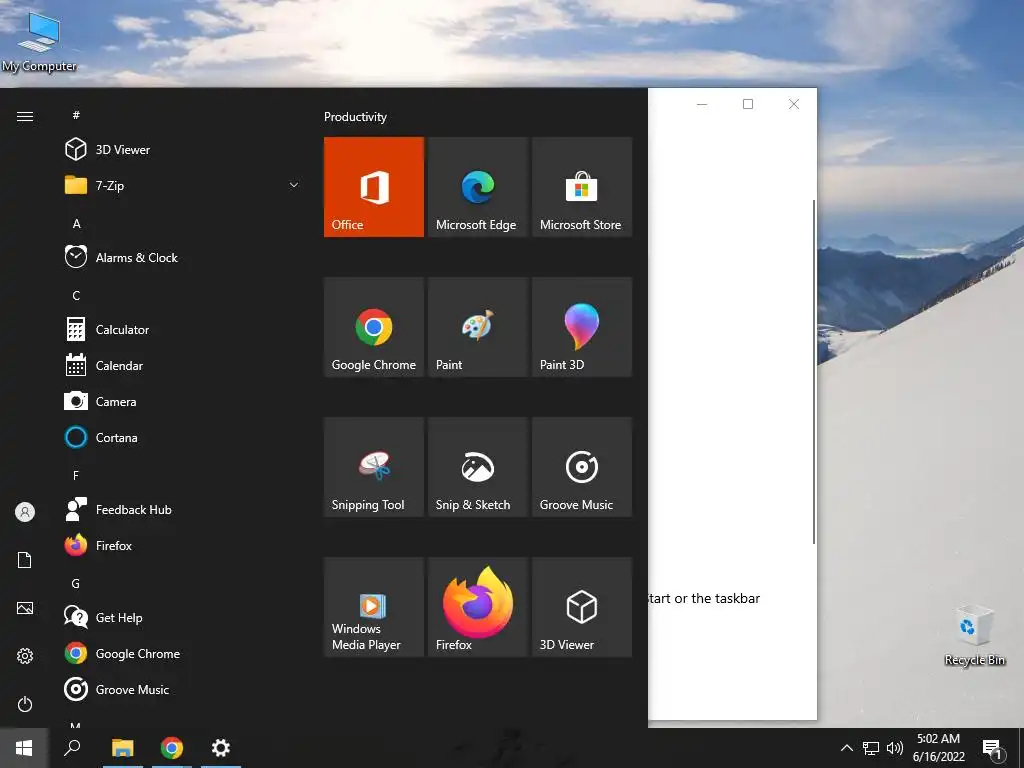Open the user account icon
This screenshot has width=1024, height=768.
[25, 512]
